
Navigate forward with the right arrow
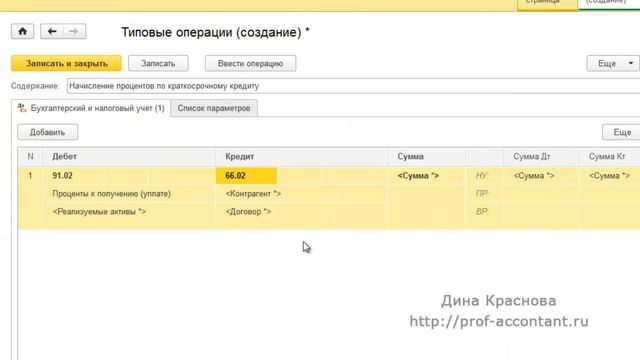coord(74,31)
